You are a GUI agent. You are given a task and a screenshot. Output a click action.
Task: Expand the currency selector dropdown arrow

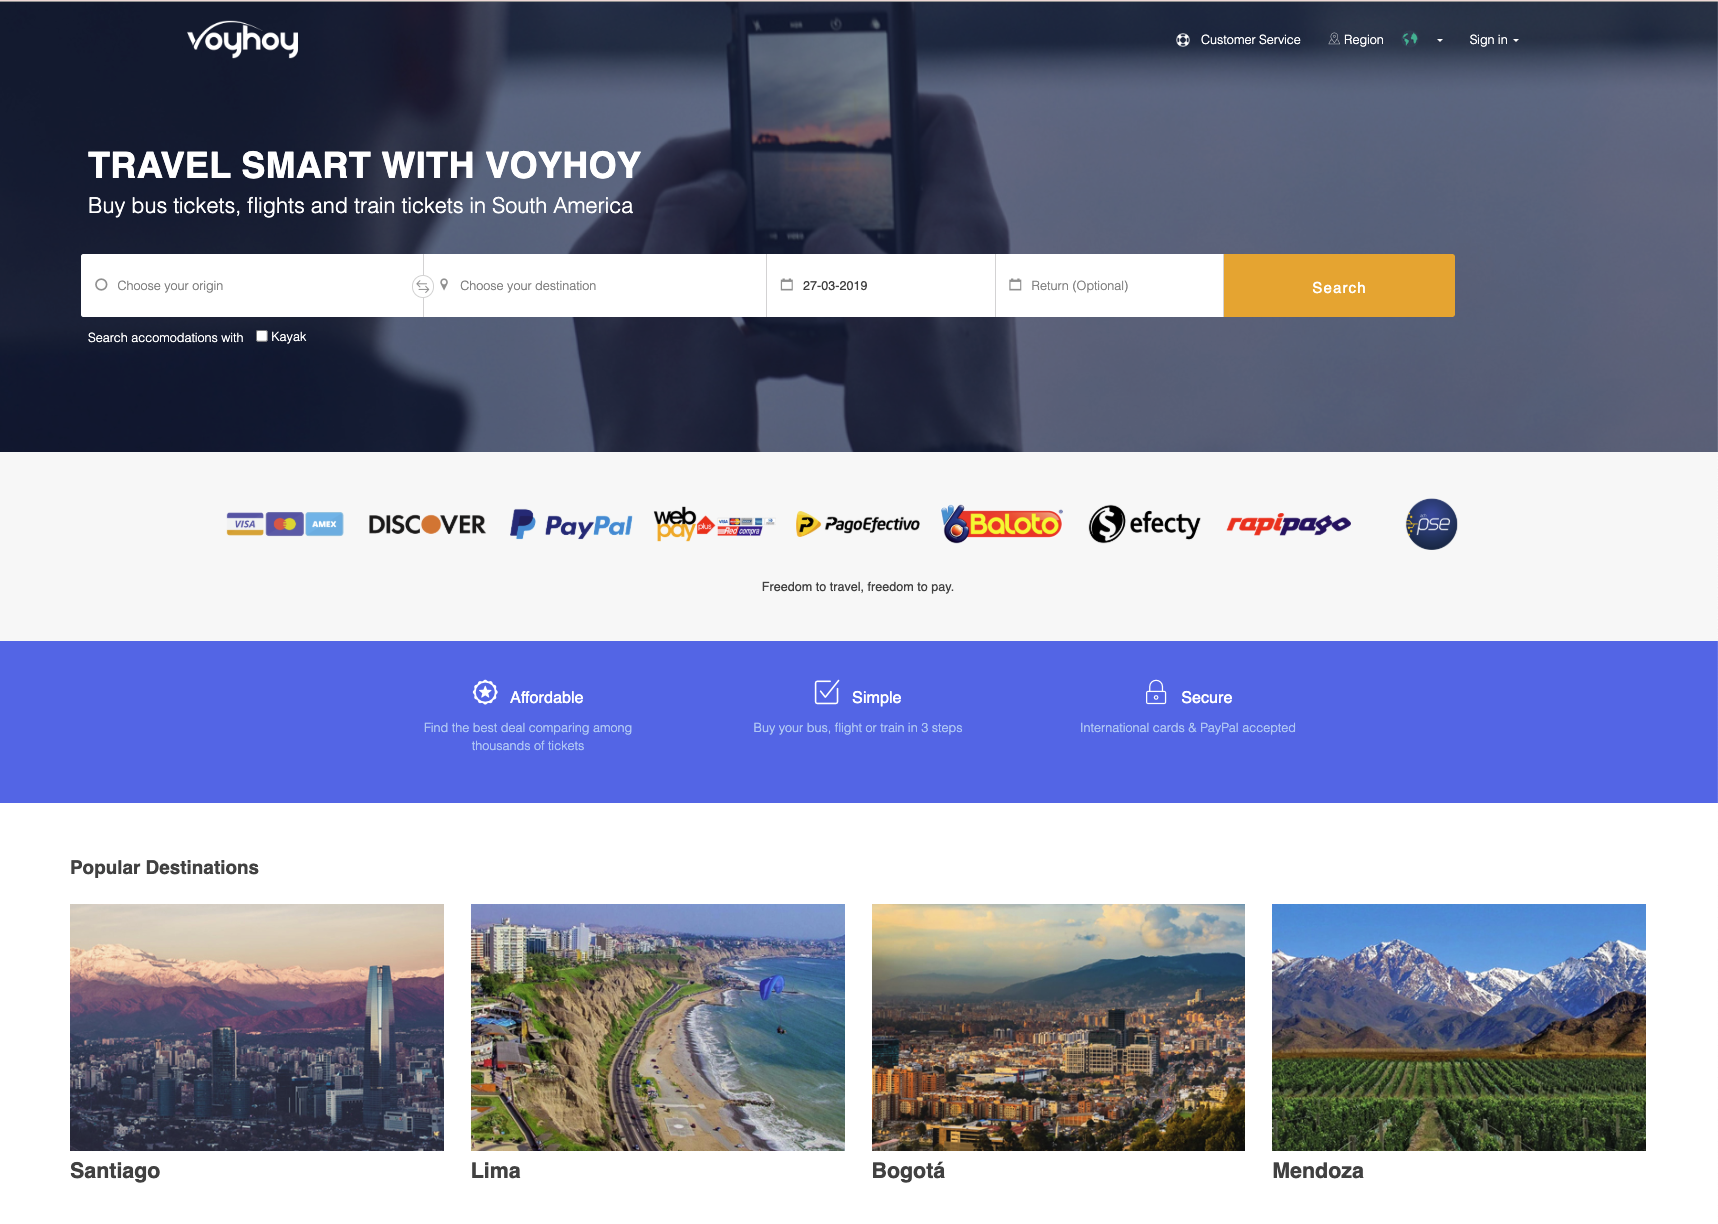point(1440,41)
